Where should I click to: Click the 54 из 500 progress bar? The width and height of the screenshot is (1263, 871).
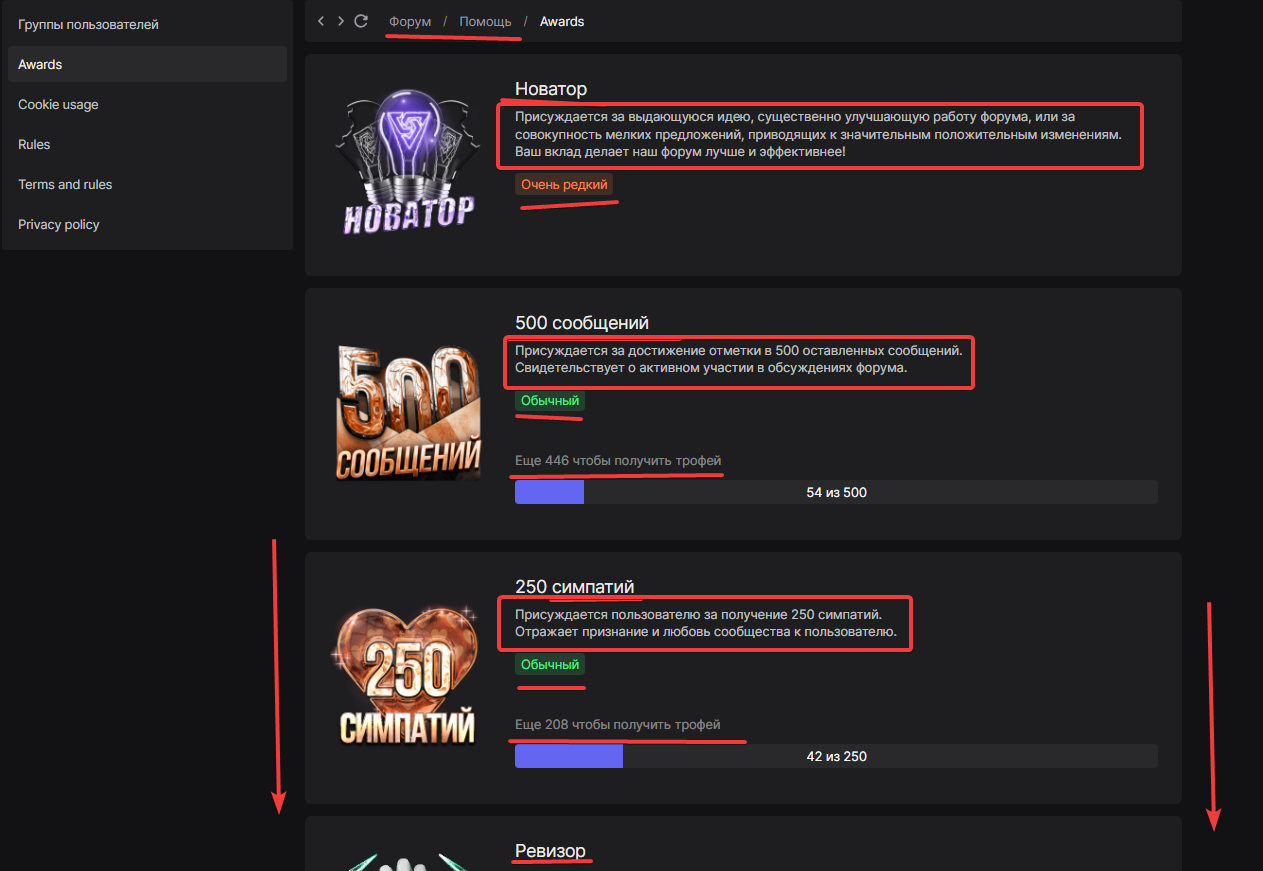point(836,492)
